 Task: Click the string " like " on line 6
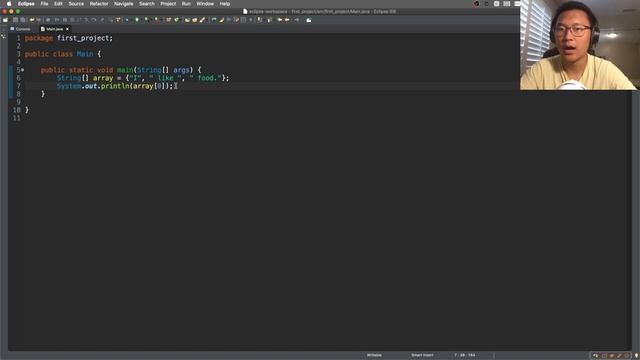165,78
